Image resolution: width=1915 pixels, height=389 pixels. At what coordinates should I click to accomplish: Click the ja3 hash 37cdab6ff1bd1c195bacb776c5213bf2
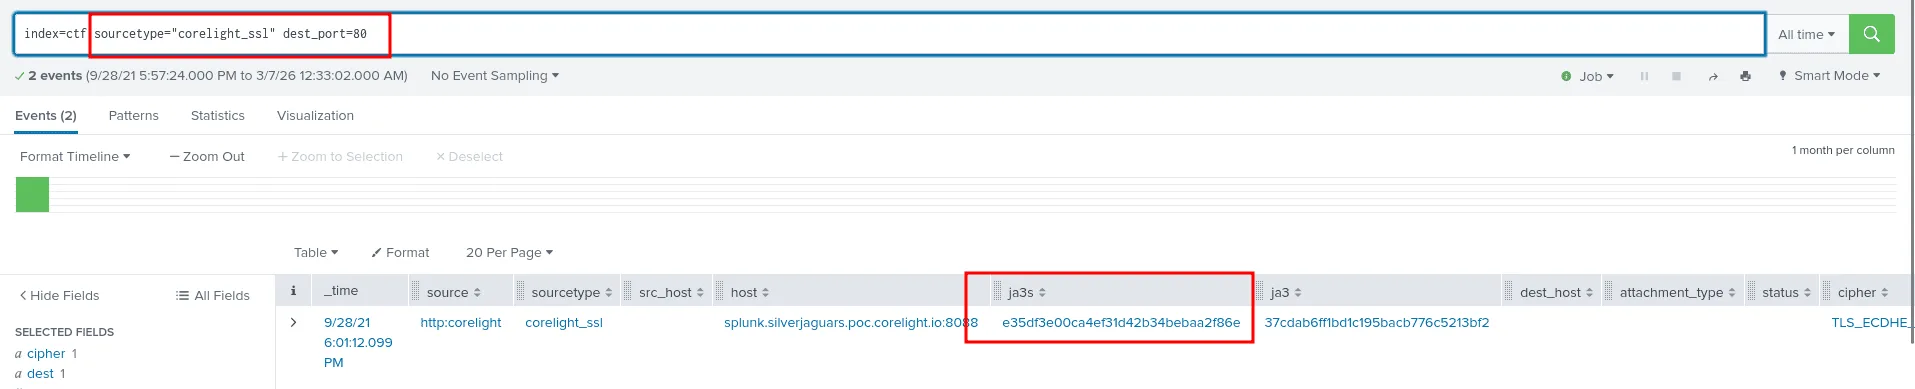[1377, 323]
